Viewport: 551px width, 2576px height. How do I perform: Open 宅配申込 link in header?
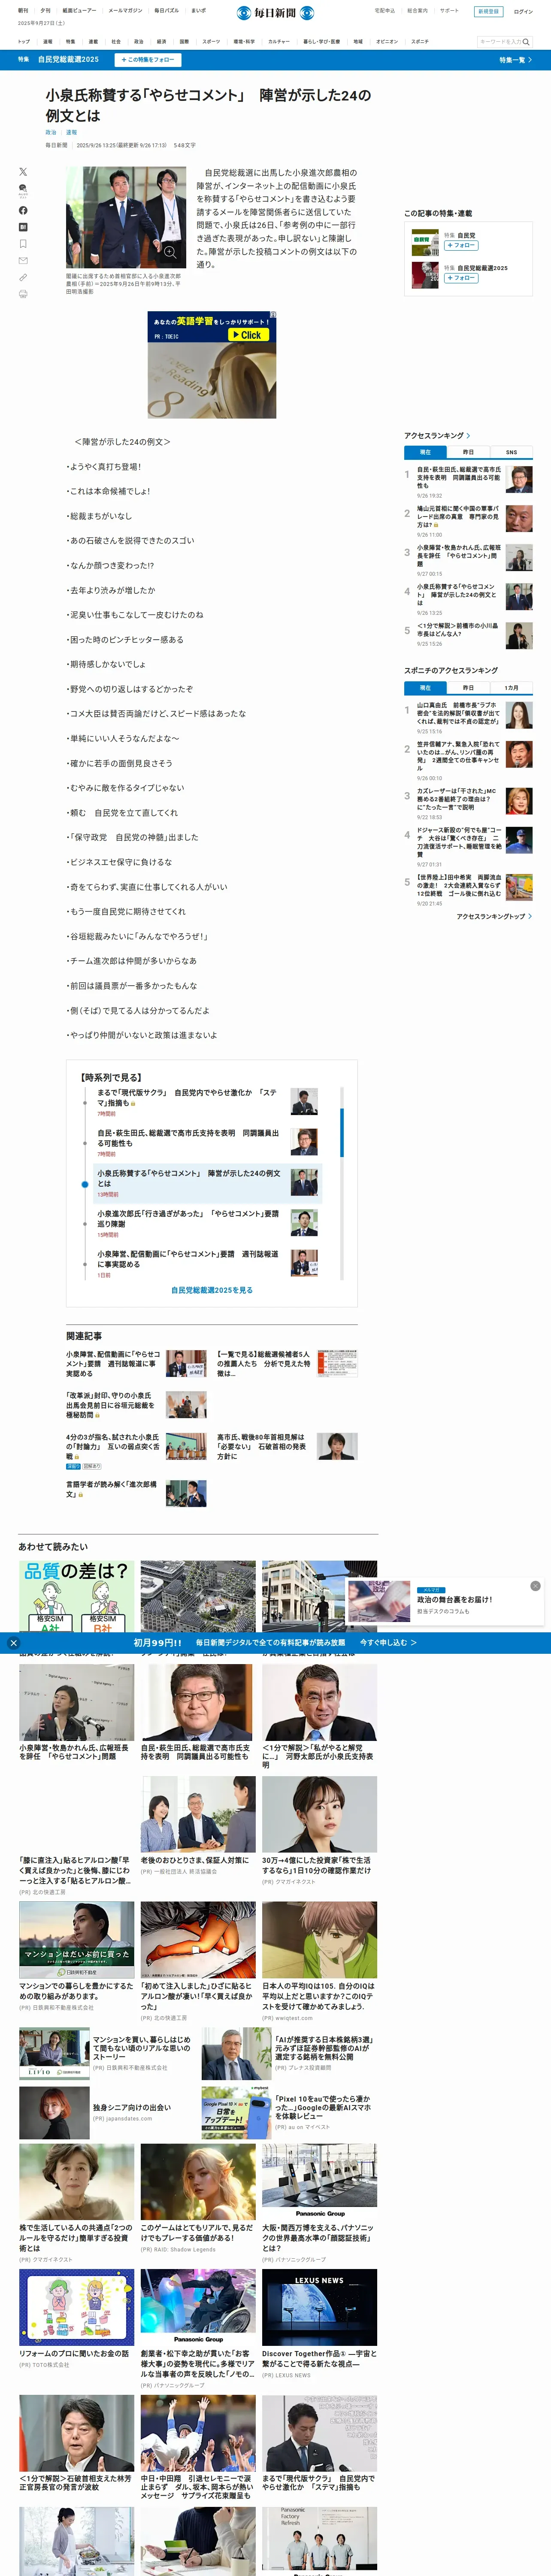pyautogui.click(x=385, y=11)
